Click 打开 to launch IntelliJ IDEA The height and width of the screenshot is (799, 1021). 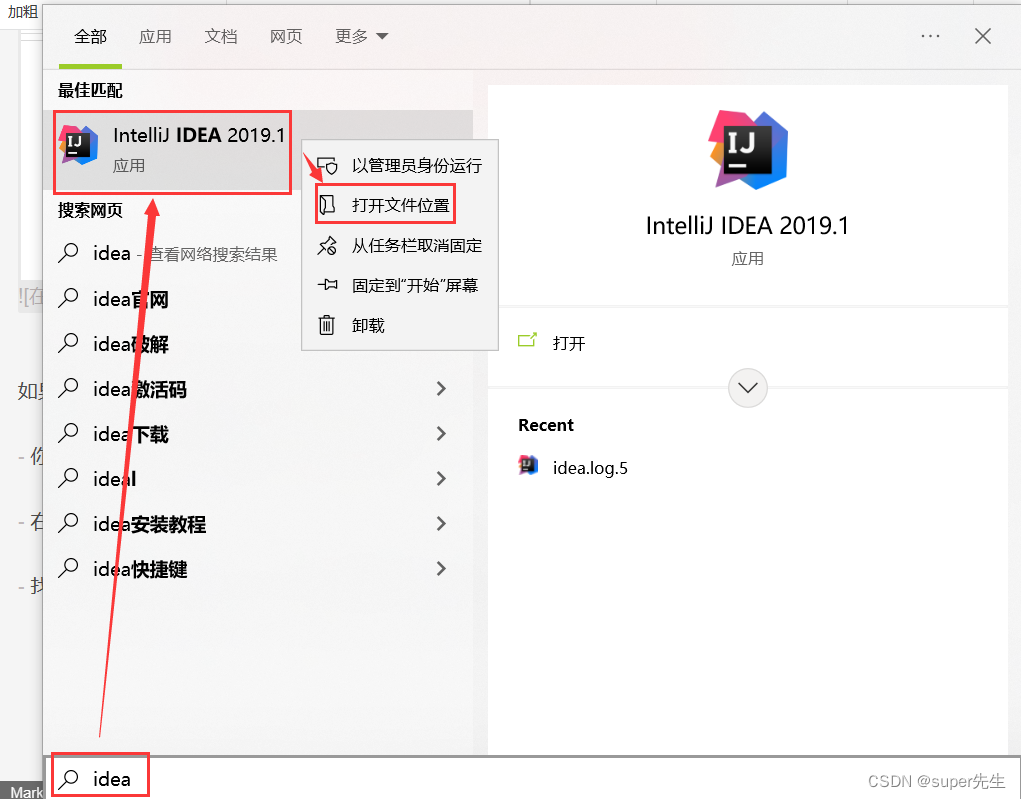point(568,343)
